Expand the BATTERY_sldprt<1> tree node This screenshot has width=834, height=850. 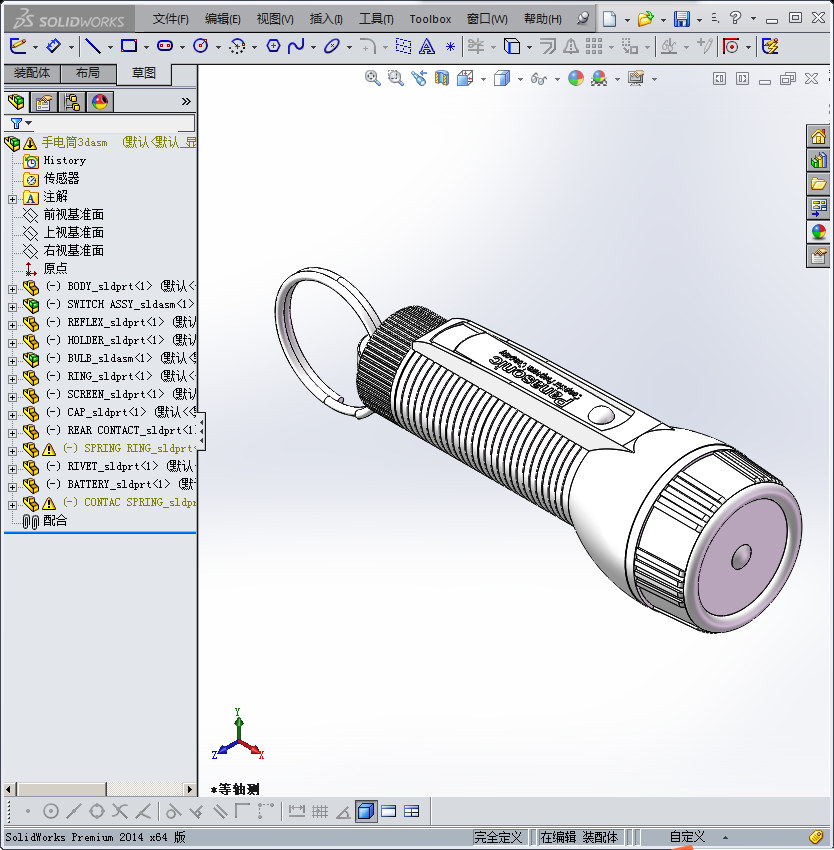coord(12,487)
